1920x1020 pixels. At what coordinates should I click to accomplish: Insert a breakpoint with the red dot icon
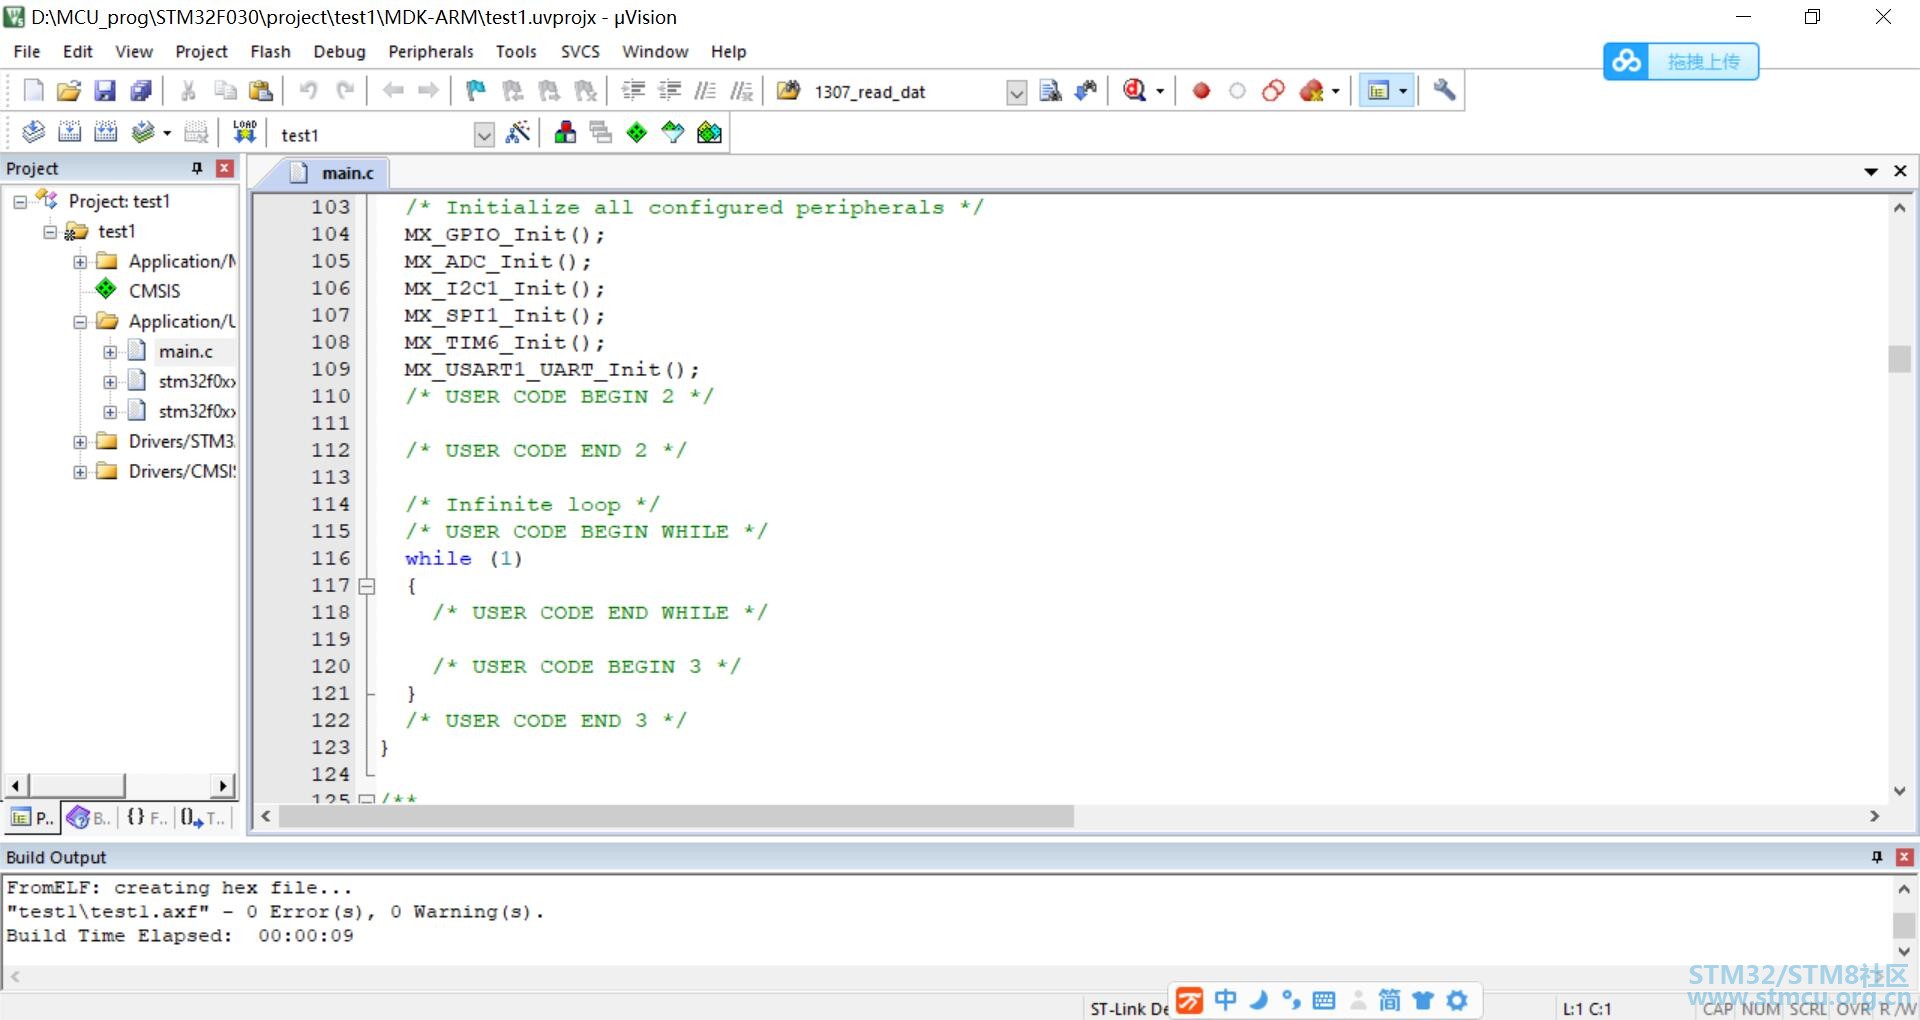click(x=1201, y=91)
